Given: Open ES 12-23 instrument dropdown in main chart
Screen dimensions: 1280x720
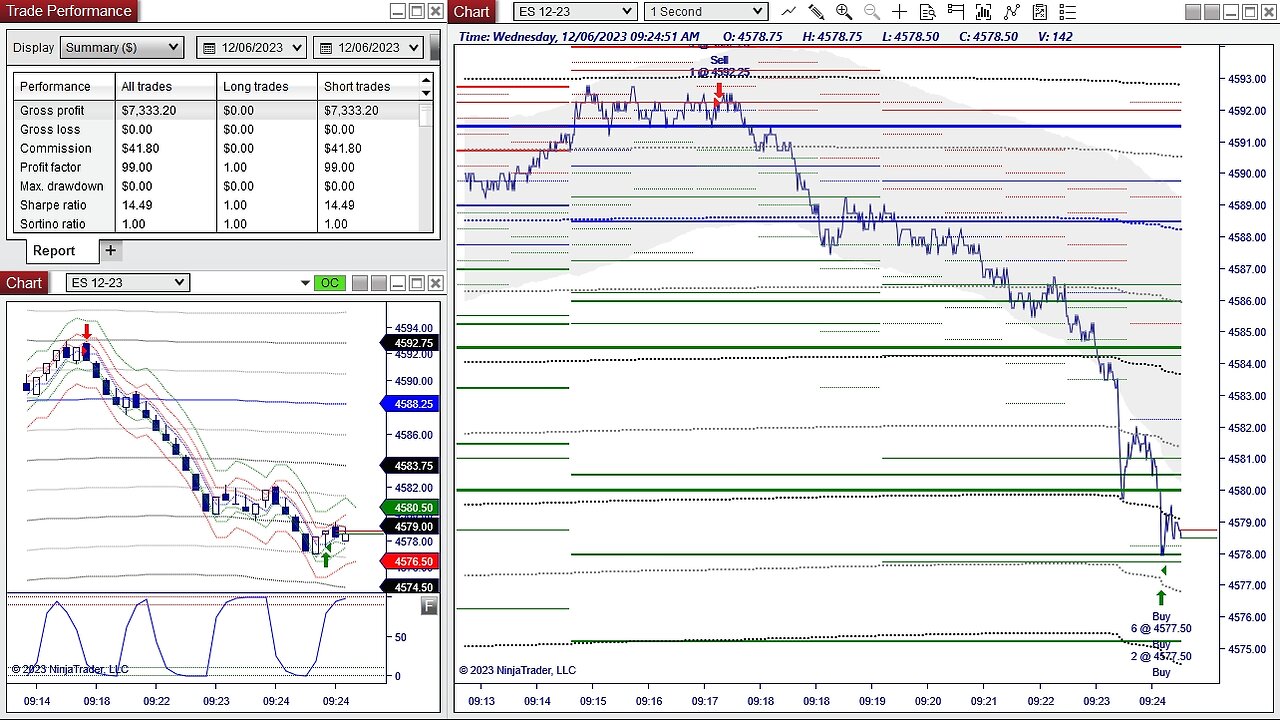Looking at the screenshot, I should pyautogui.click(x=575, y=12).
